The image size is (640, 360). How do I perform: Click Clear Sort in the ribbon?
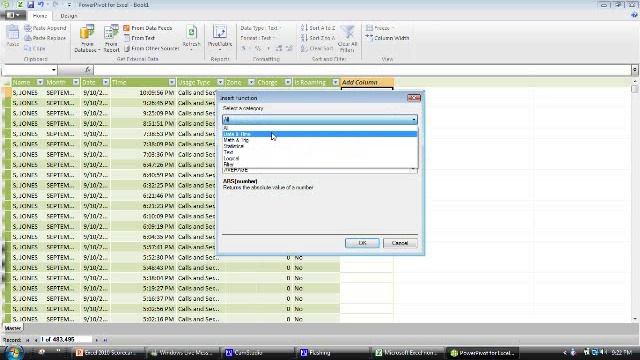(x=317, y=48)
